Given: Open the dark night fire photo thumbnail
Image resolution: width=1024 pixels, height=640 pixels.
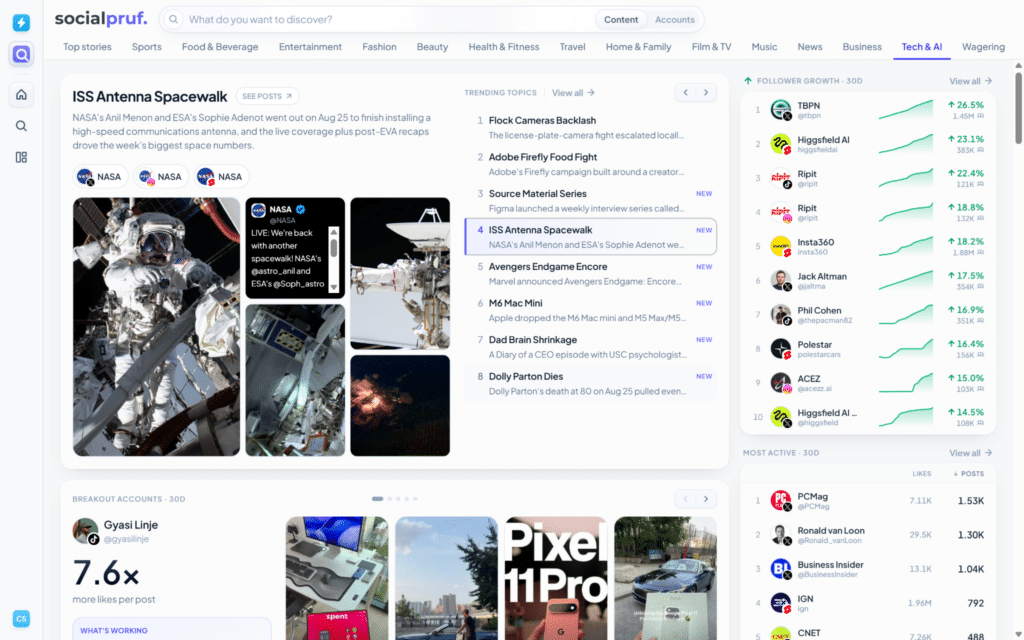Looking at the screenshot, I should [x=400, y=406].
